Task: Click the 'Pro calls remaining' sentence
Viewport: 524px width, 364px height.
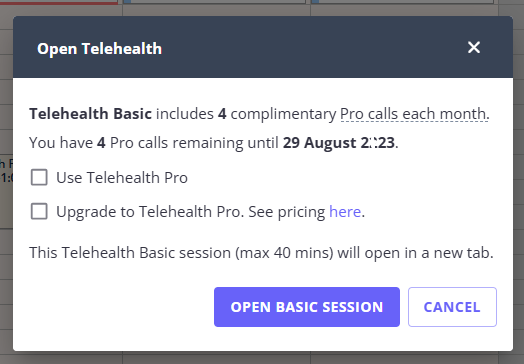Action: click(x=214, y=143)
